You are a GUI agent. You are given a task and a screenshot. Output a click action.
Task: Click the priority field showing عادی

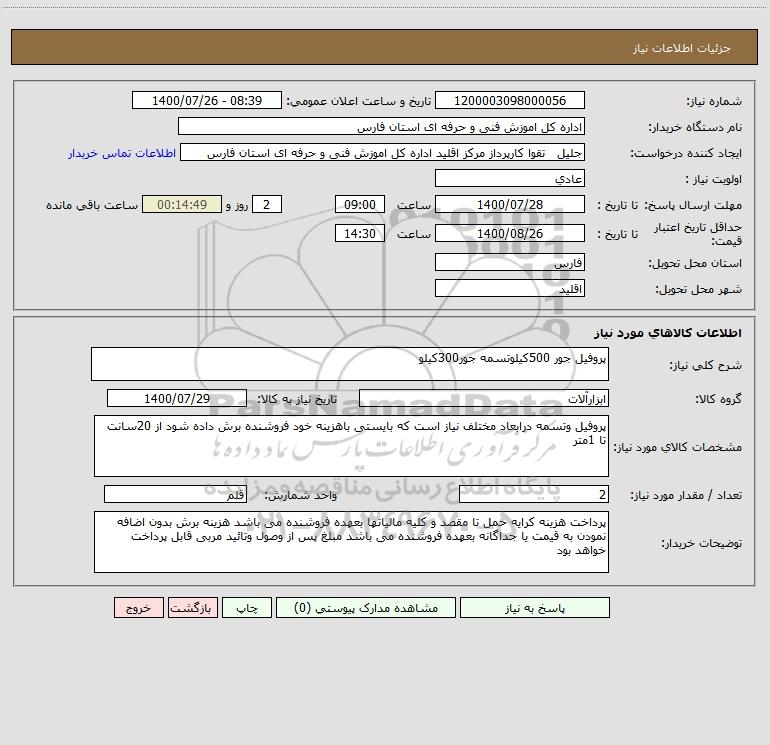point(510,178)
